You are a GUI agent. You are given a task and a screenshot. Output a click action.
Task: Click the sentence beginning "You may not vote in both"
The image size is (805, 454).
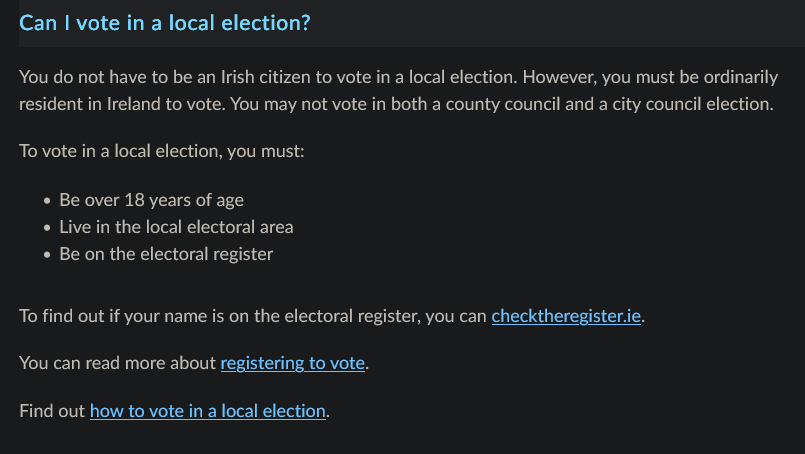pos(520,104)
